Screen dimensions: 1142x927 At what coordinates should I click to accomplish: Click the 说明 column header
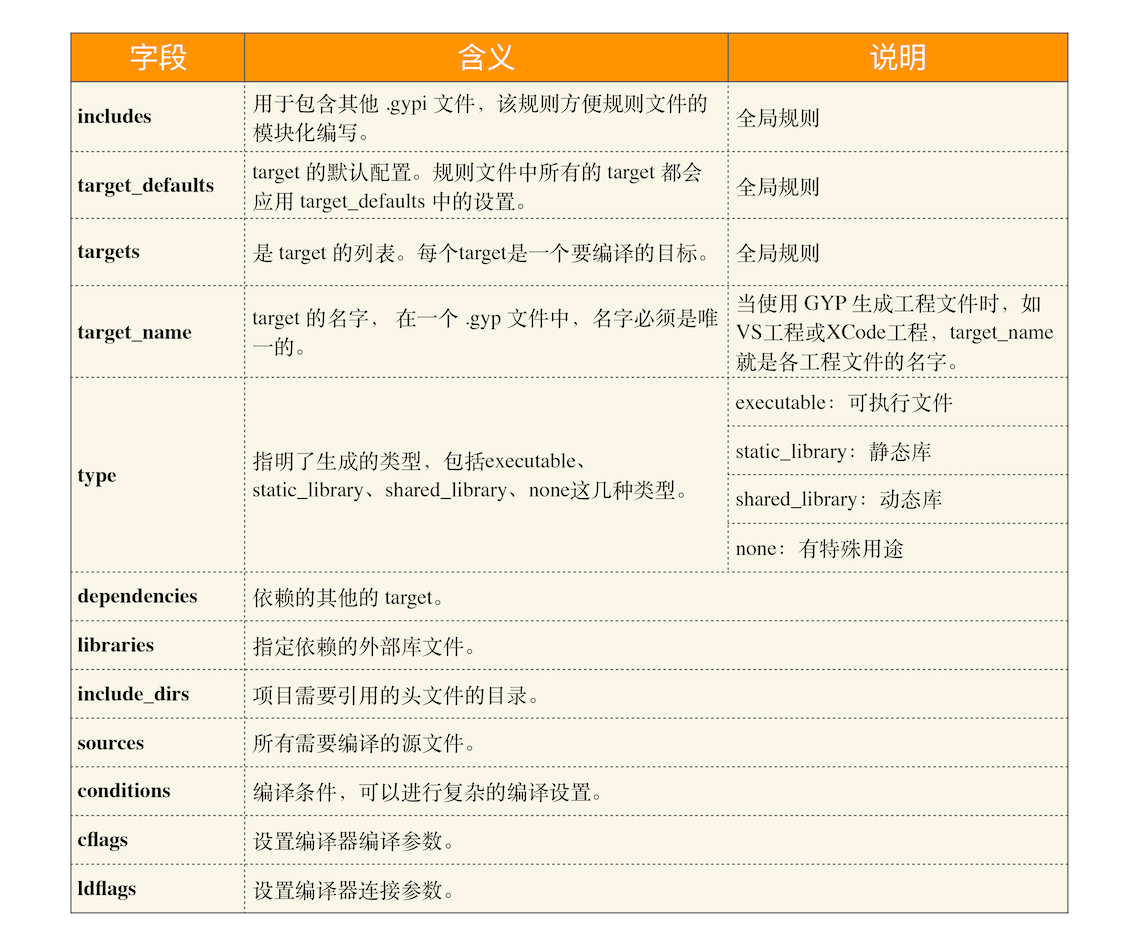897,58
